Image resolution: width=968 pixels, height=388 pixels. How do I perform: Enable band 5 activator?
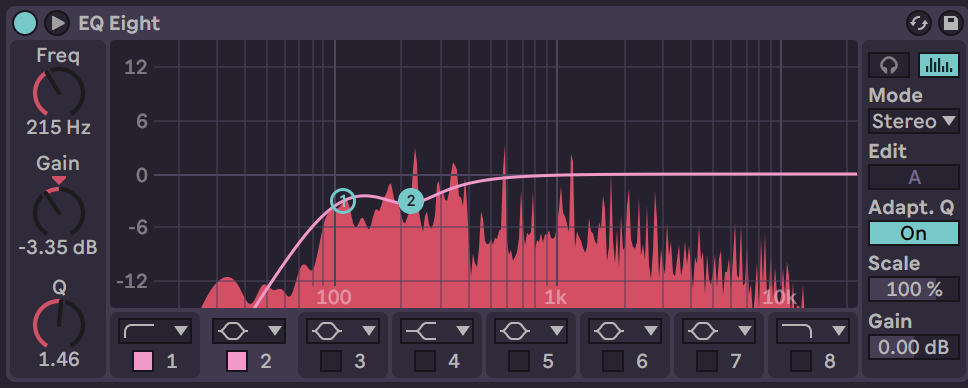(519, 361)
